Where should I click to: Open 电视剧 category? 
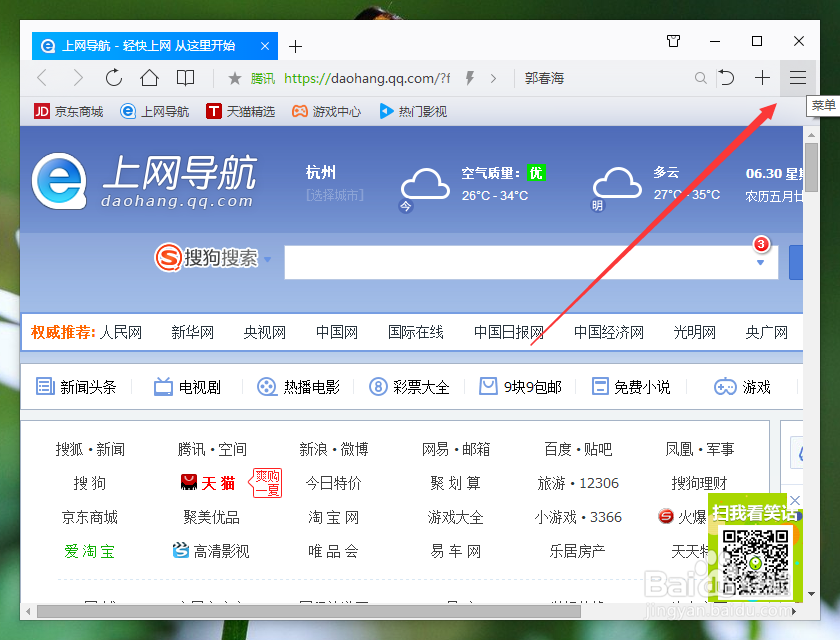click(187, 387)
